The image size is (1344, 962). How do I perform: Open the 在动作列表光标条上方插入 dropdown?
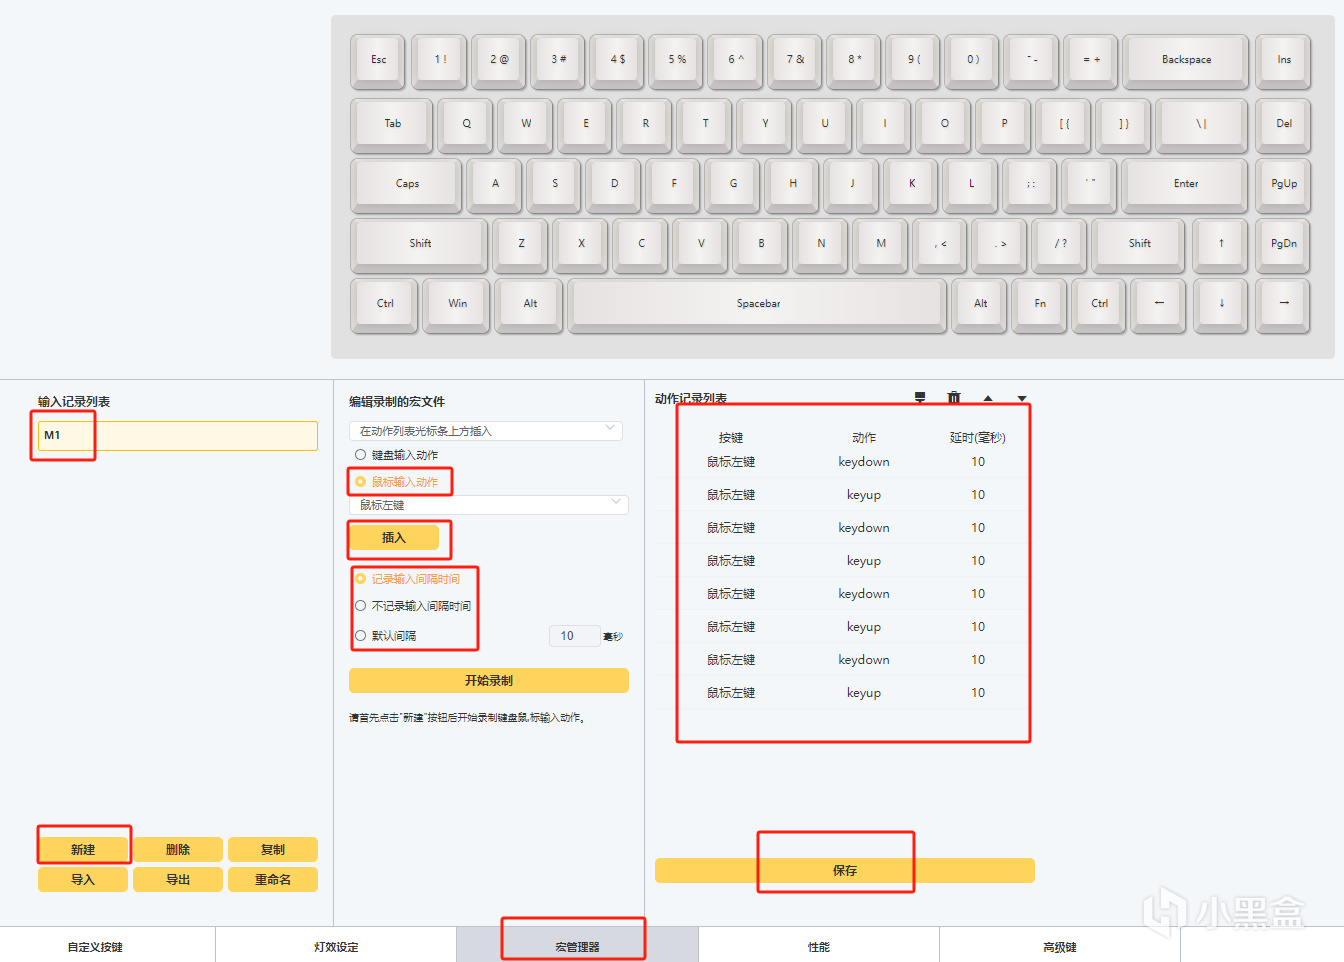[486, 431]
